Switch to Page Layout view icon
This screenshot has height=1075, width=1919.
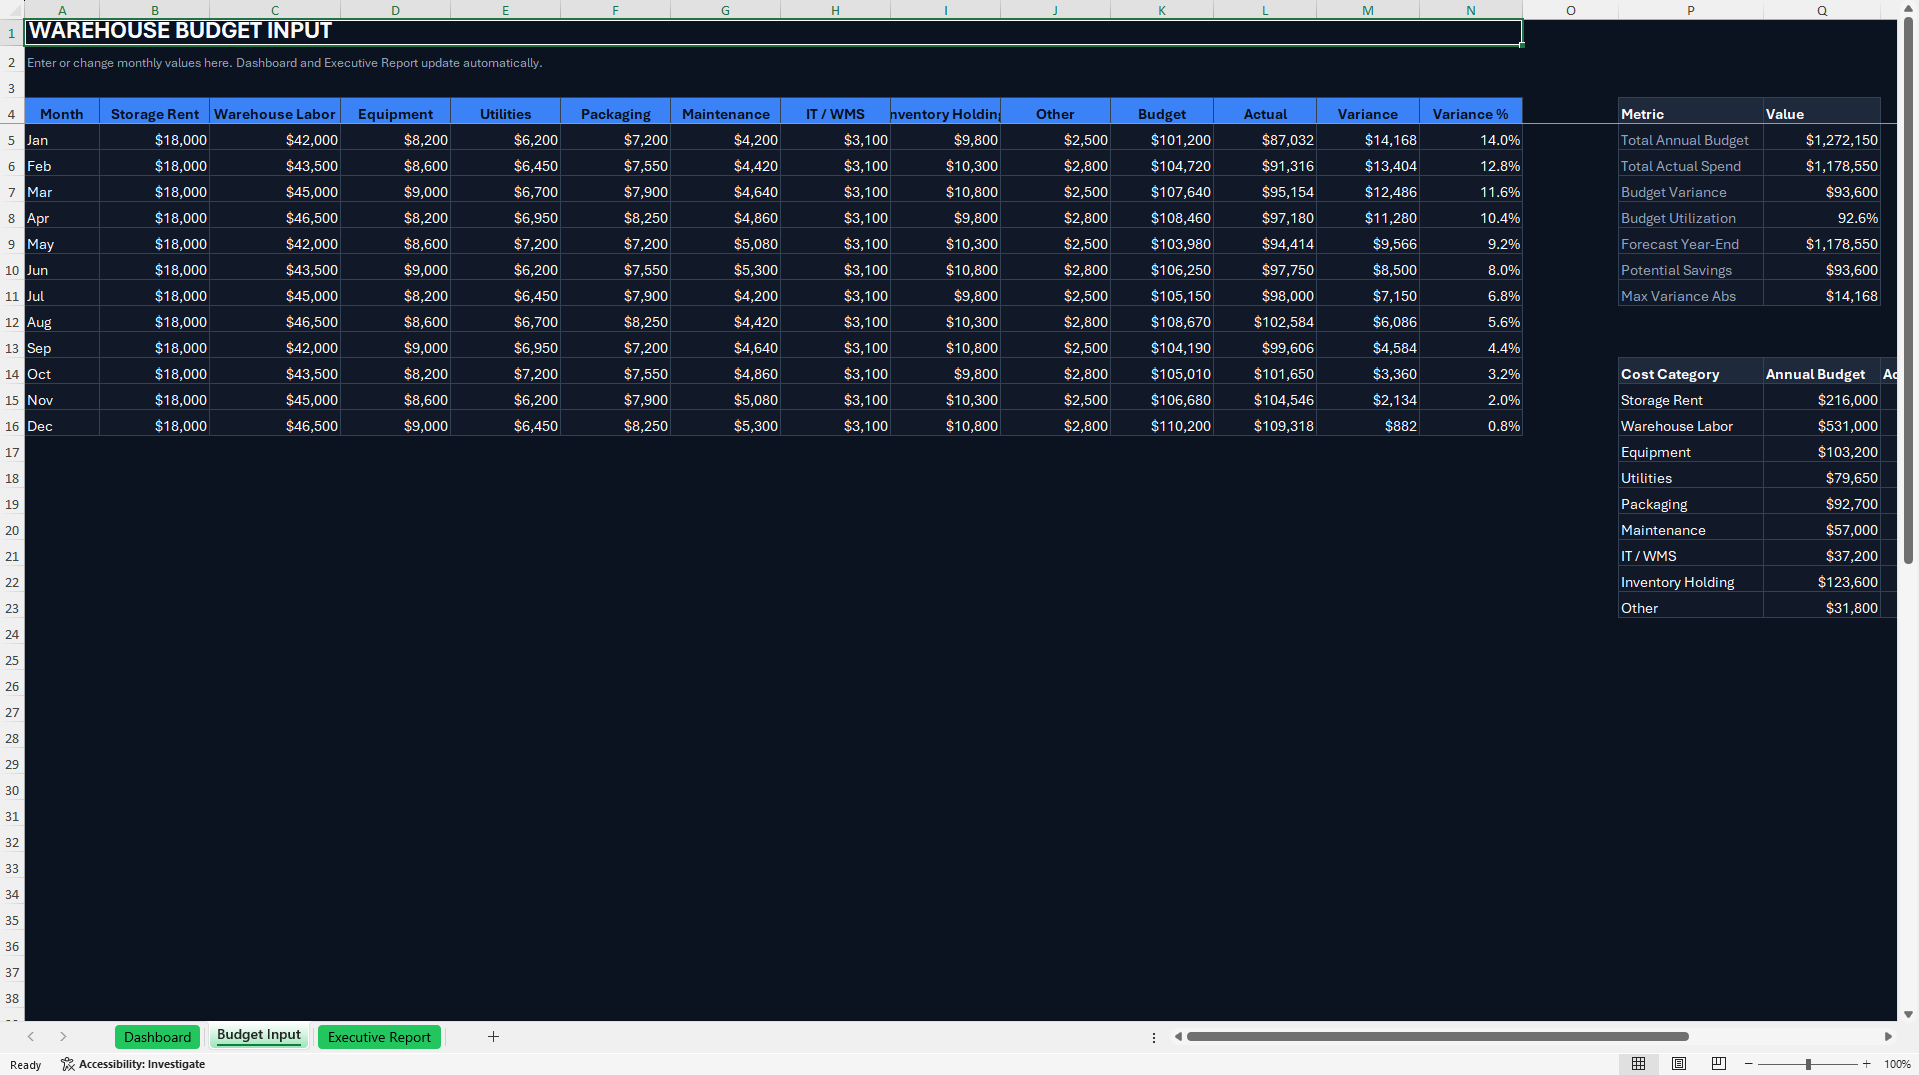(1679, 1064)
